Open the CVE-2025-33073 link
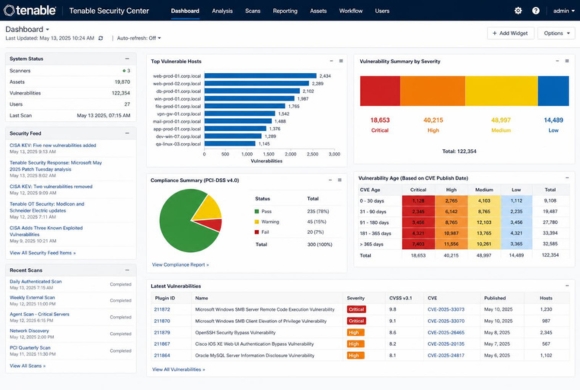The height and width of the screenshot is (390, 580). (x=446, y=309)
